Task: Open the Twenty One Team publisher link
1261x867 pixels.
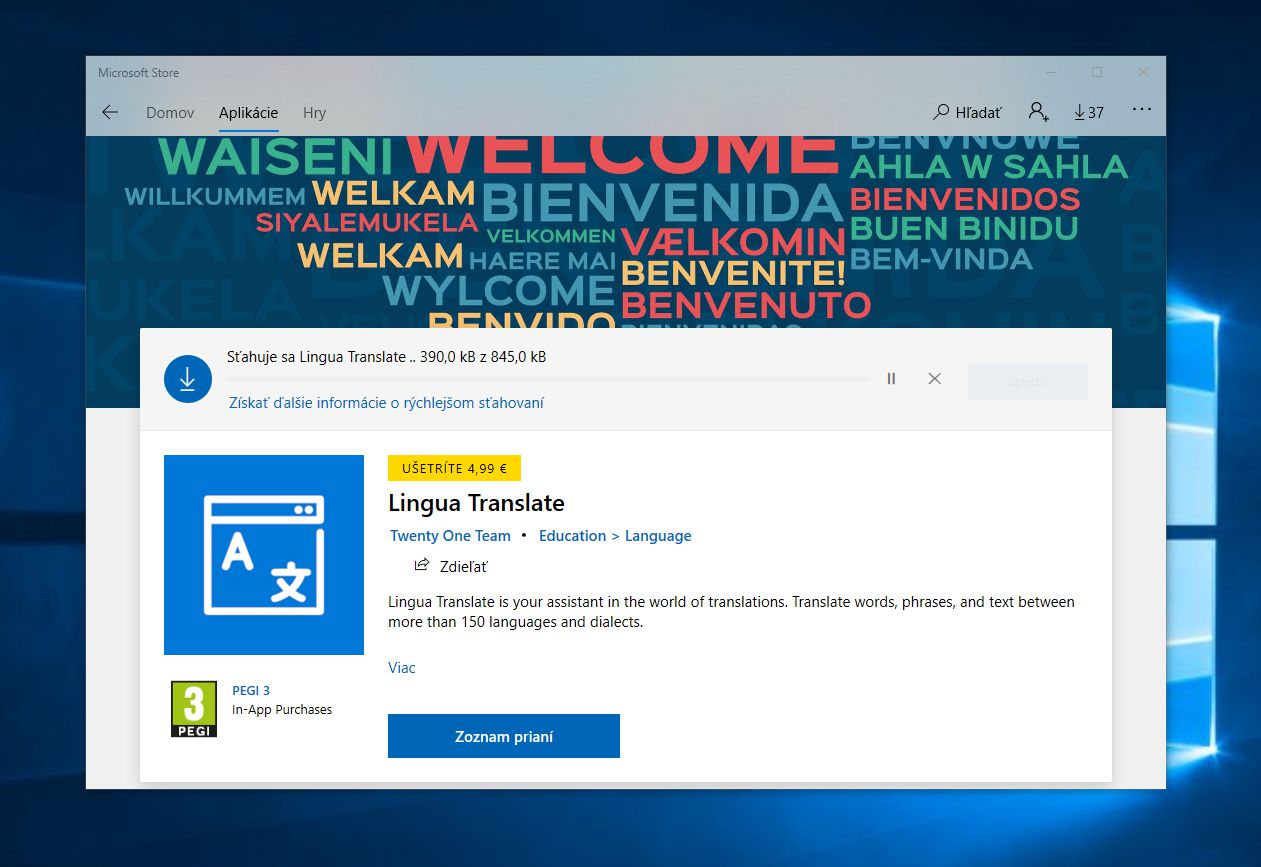Action: click(450, 536)
